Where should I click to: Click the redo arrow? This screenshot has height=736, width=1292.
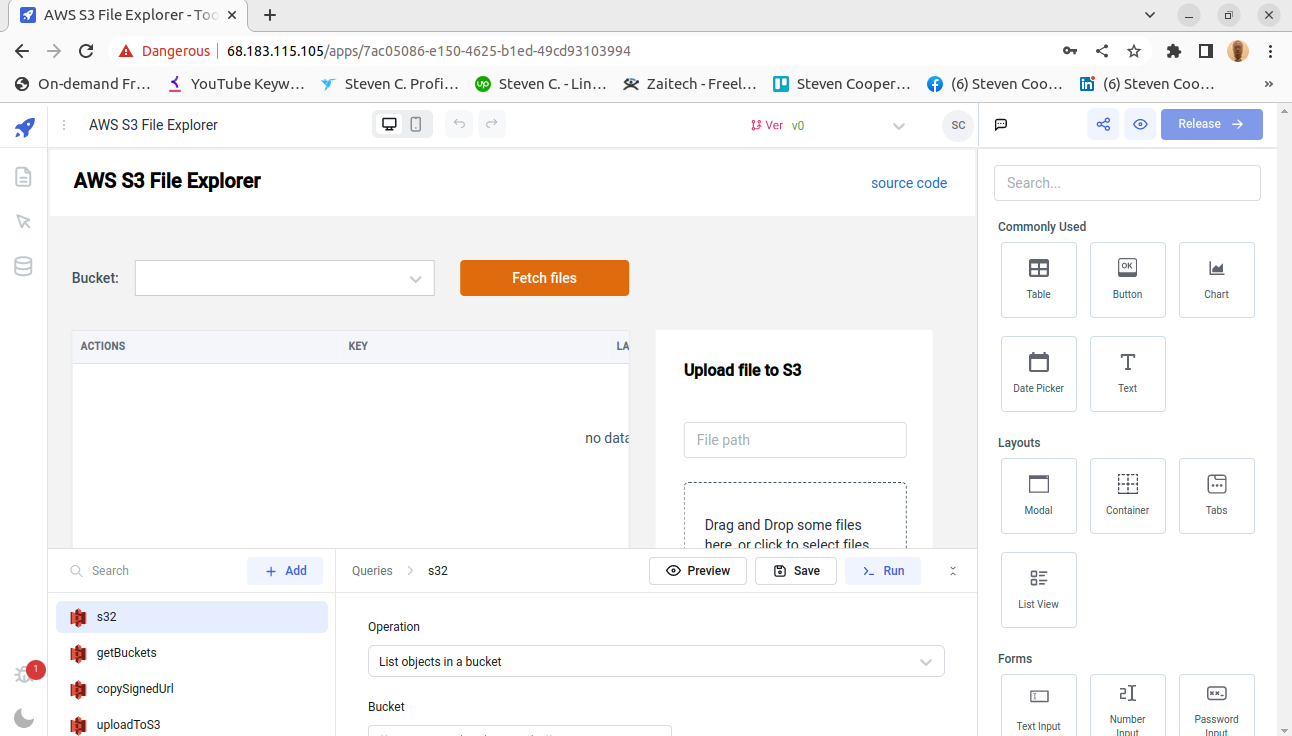[x=491, y=124]
